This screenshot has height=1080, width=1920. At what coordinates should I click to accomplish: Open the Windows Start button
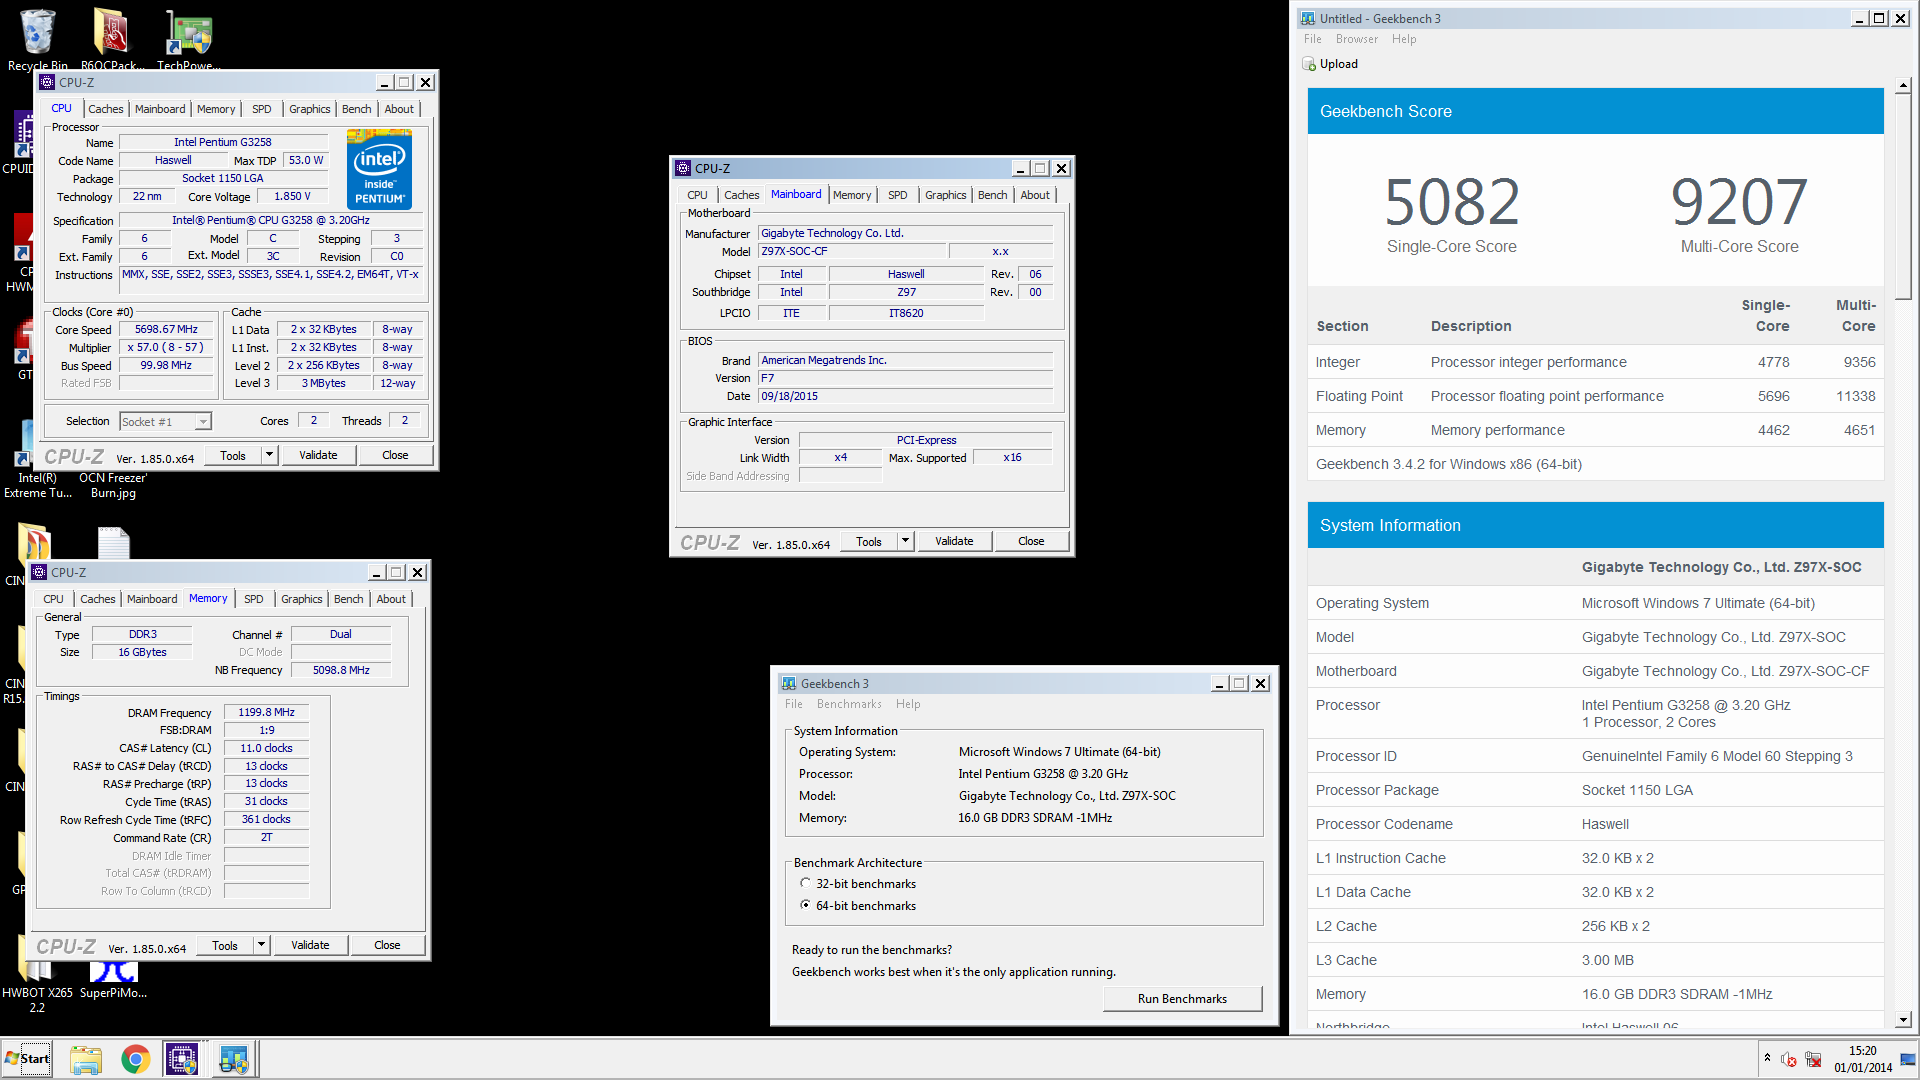coord(27,1059)
